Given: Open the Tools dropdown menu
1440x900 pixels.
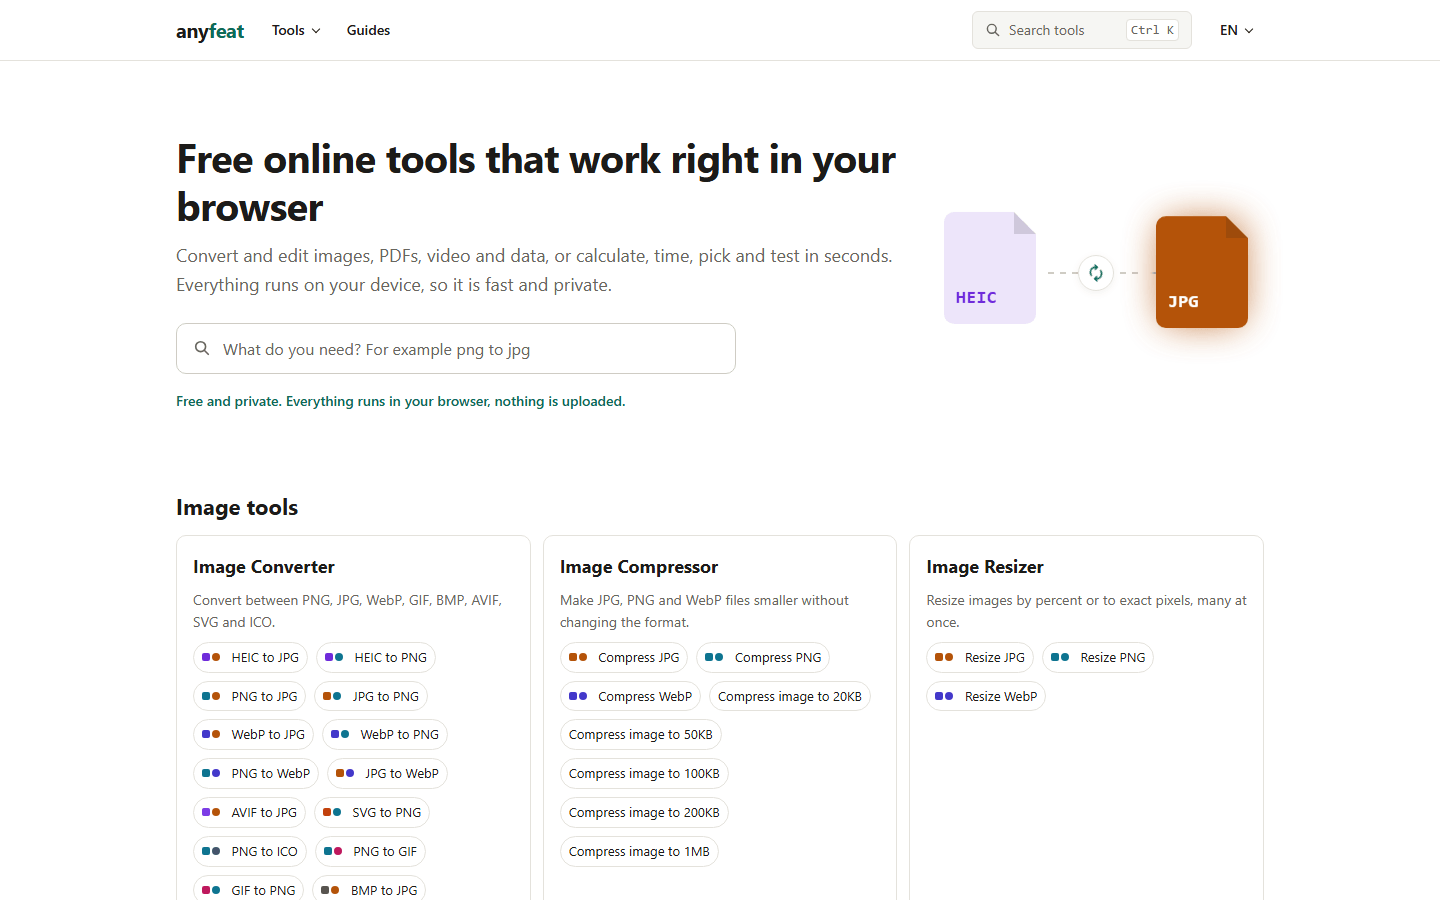Looking at the screenshot, I should 296,30.
